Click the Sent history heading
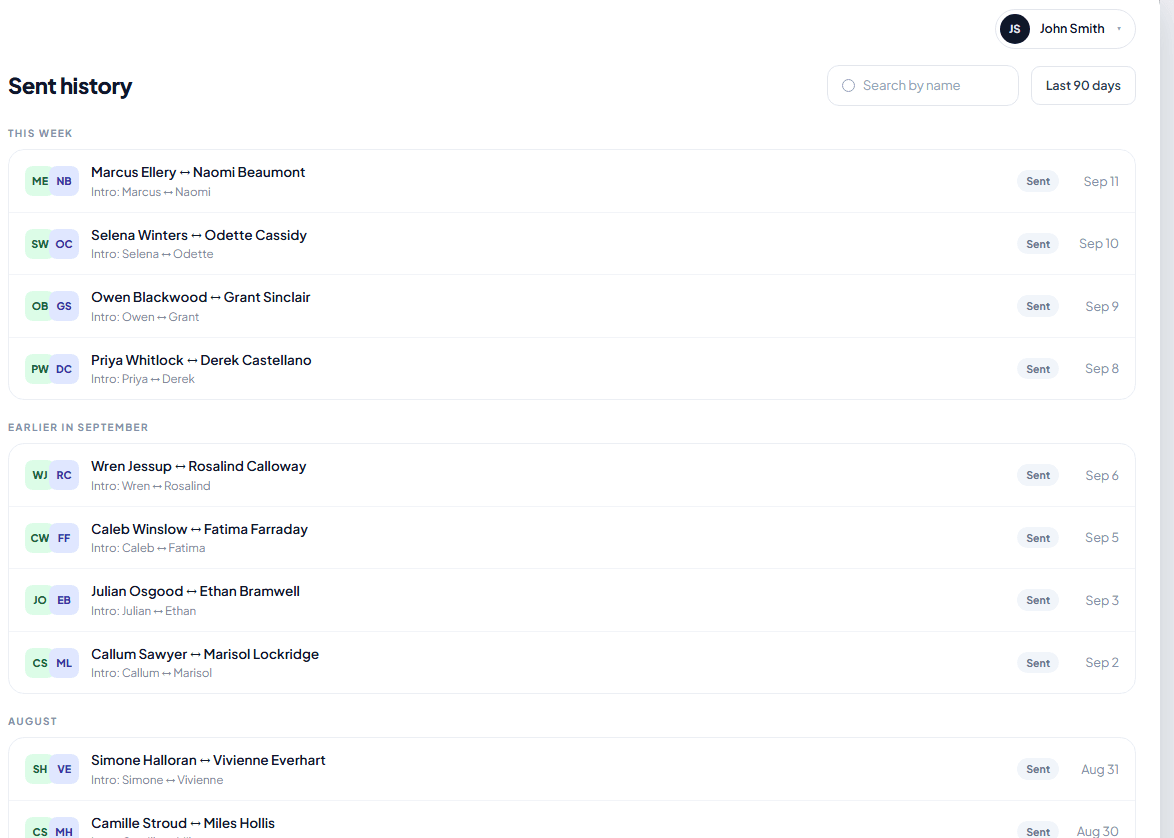 click(x=70, y=86)
